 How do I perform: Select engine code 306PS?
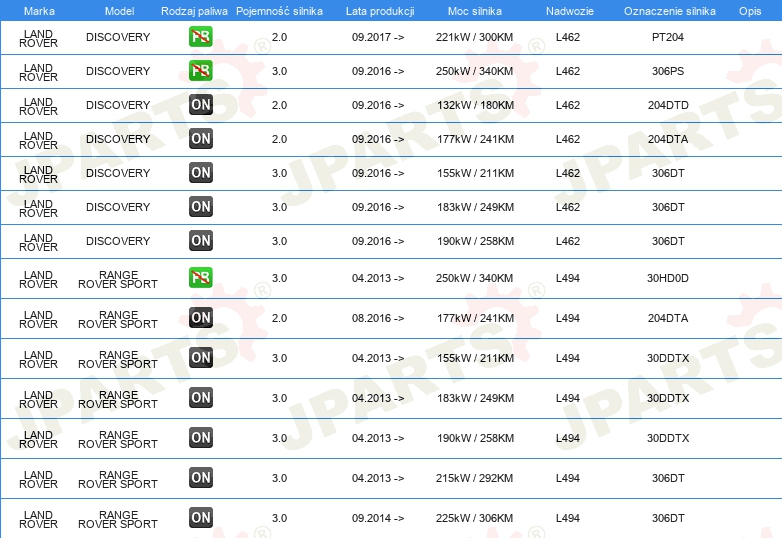(x=667, y=71)
